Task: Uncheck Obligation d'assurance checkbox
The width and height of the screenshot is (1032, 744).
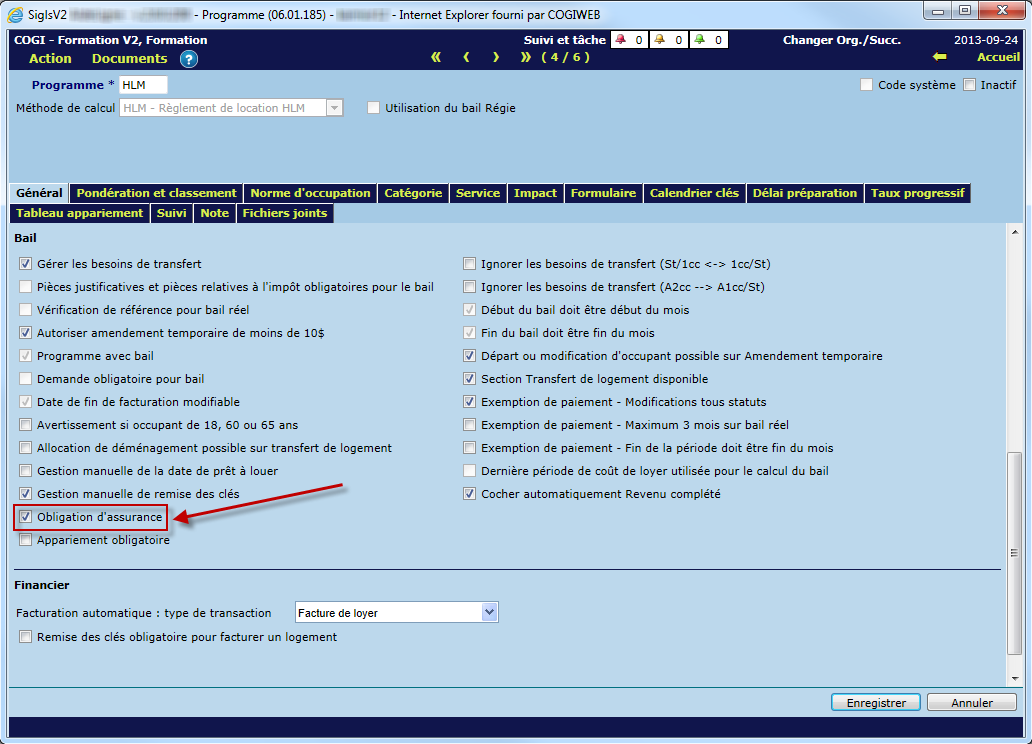Action: click(x=26, y=517)
